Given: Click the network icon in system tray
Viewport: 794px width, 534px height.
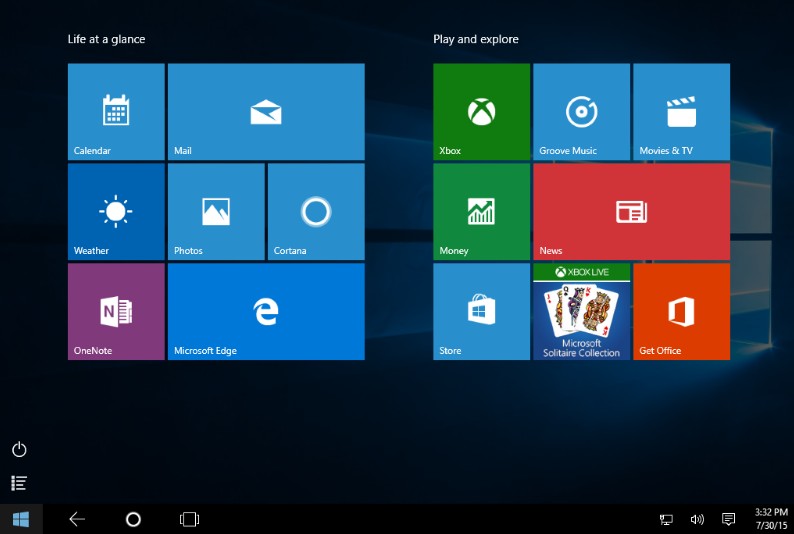Looking at the screenshot, I should (x=666, y=519).
